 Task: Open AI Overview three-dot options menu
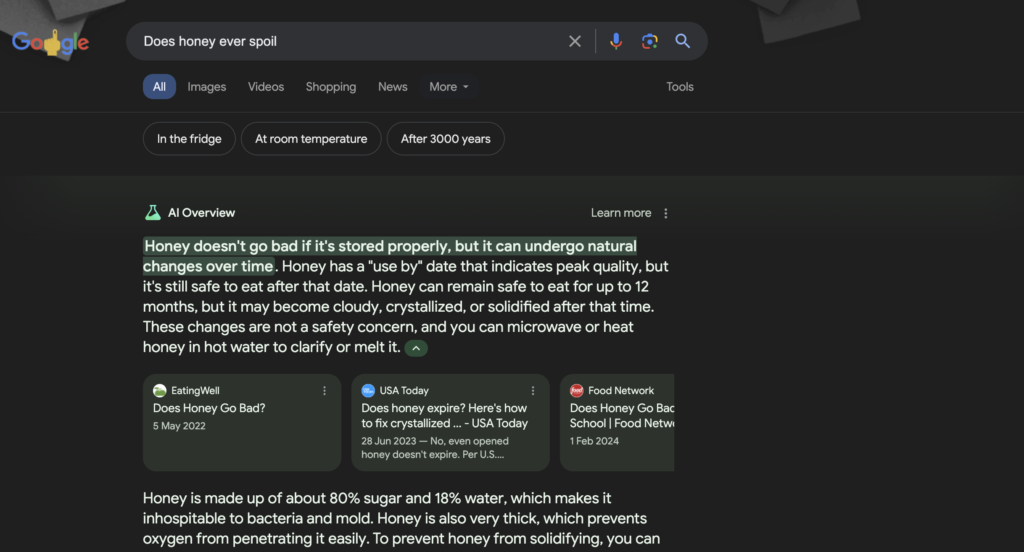[x=666, y=213]
